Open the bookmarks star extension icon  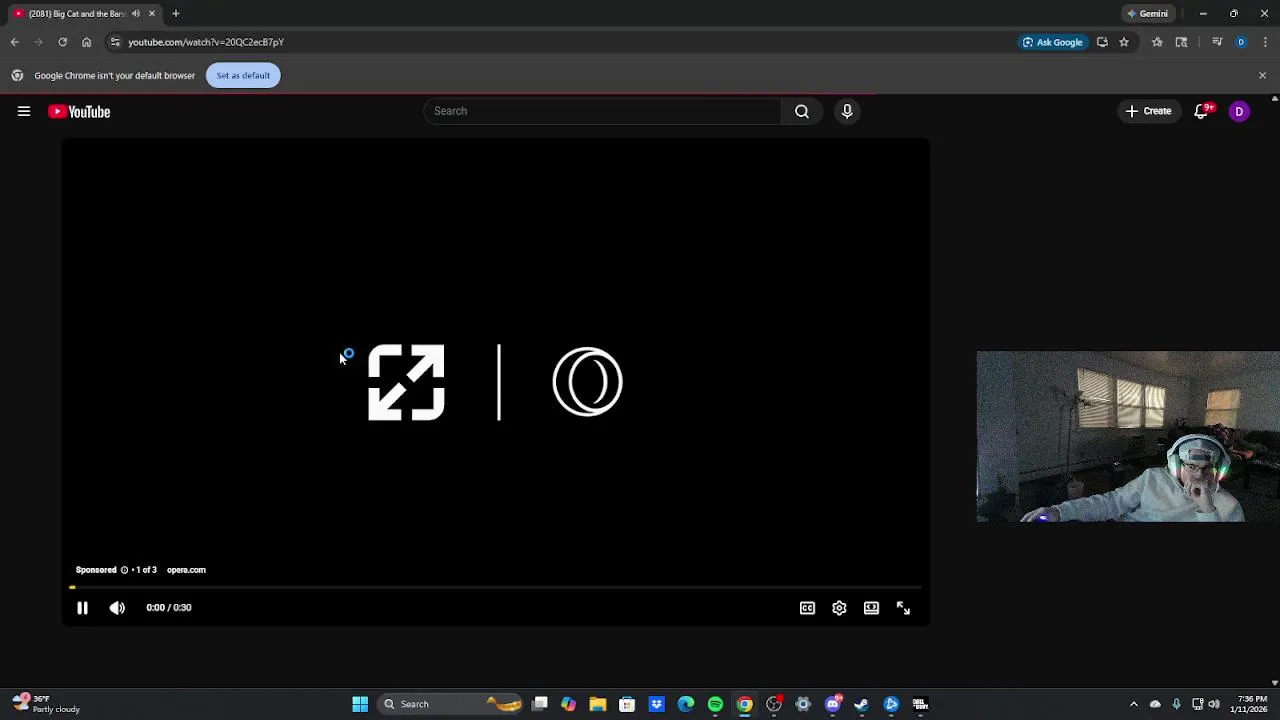tap(1157, 42)
